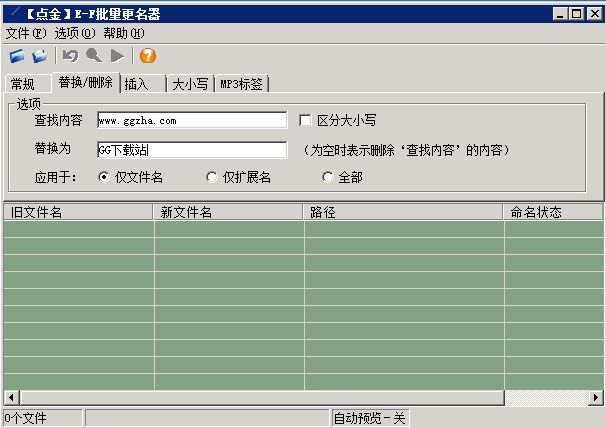The width and height of the screenshot is (606, 428).
Task: Select the 仅扩展名 radio button
Action: (211, 177)
